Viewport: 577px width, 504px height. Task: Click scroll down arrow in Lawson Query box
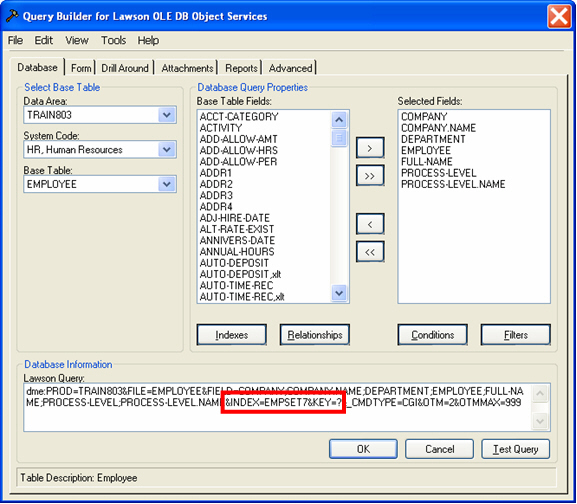pos(540,421)
